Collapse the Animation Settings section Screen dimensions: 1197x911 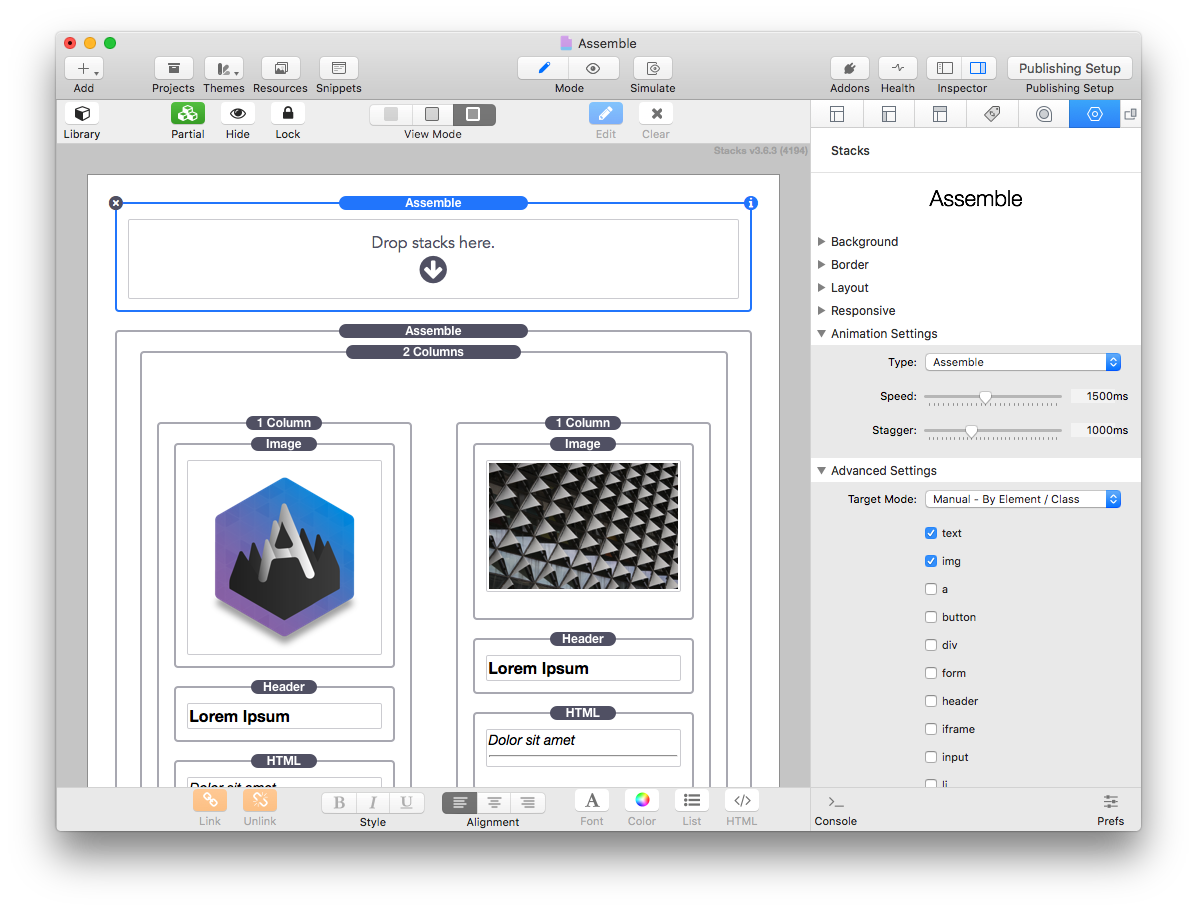tap(821, 334)
